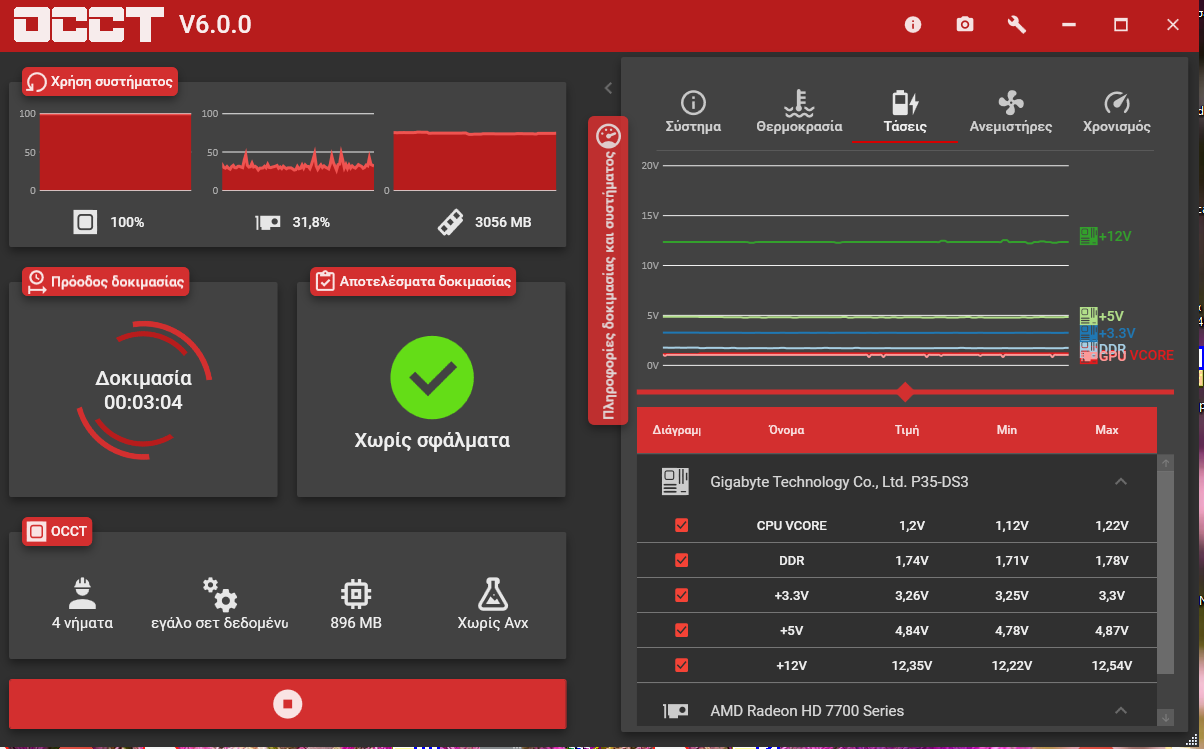Uncheck the DDR graph checkbox

[x=682, y=560]
